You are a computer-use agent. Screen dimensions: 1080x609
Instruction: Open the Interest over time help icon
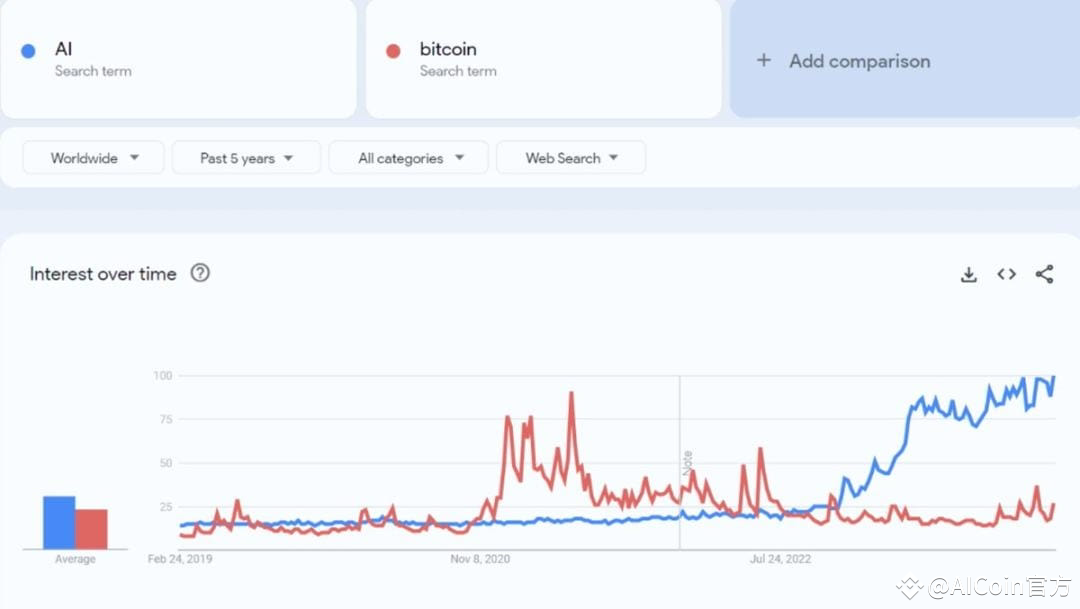click(x=200, y=273)
